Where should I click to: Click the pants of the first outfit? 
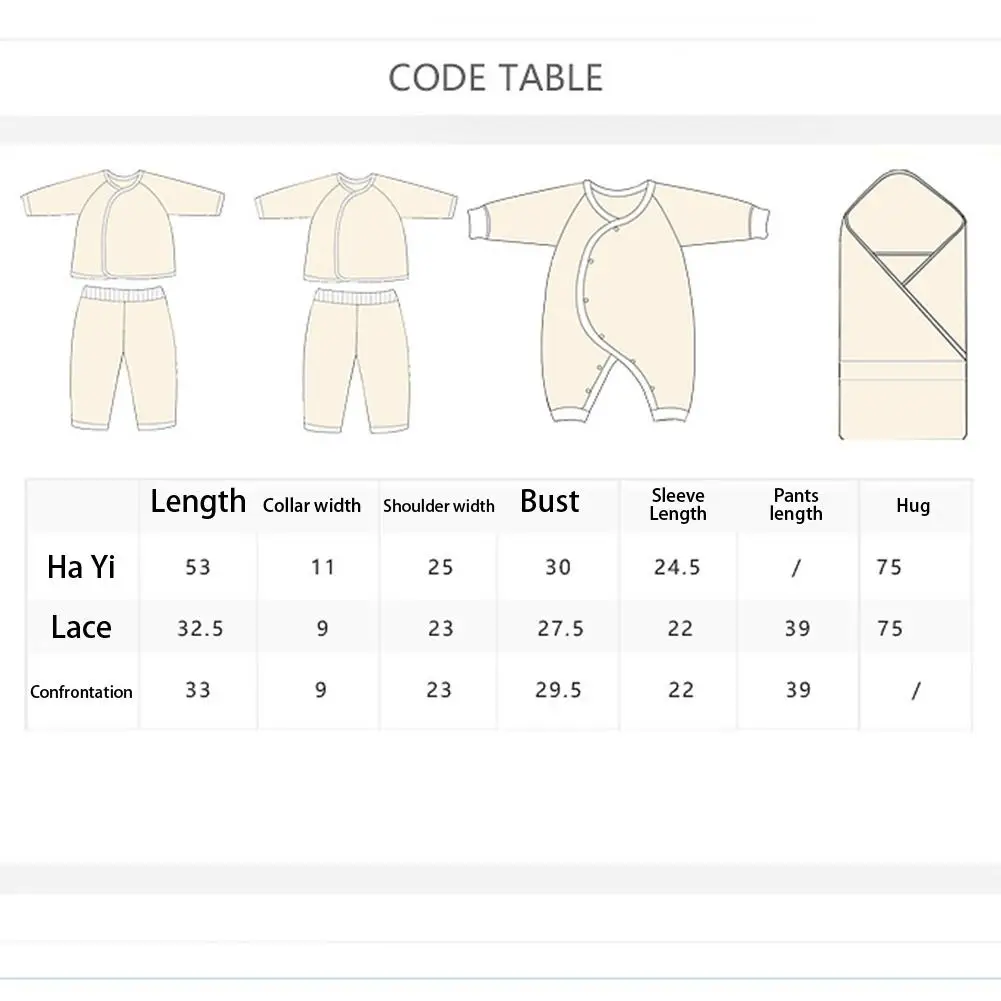pos(123,359)
